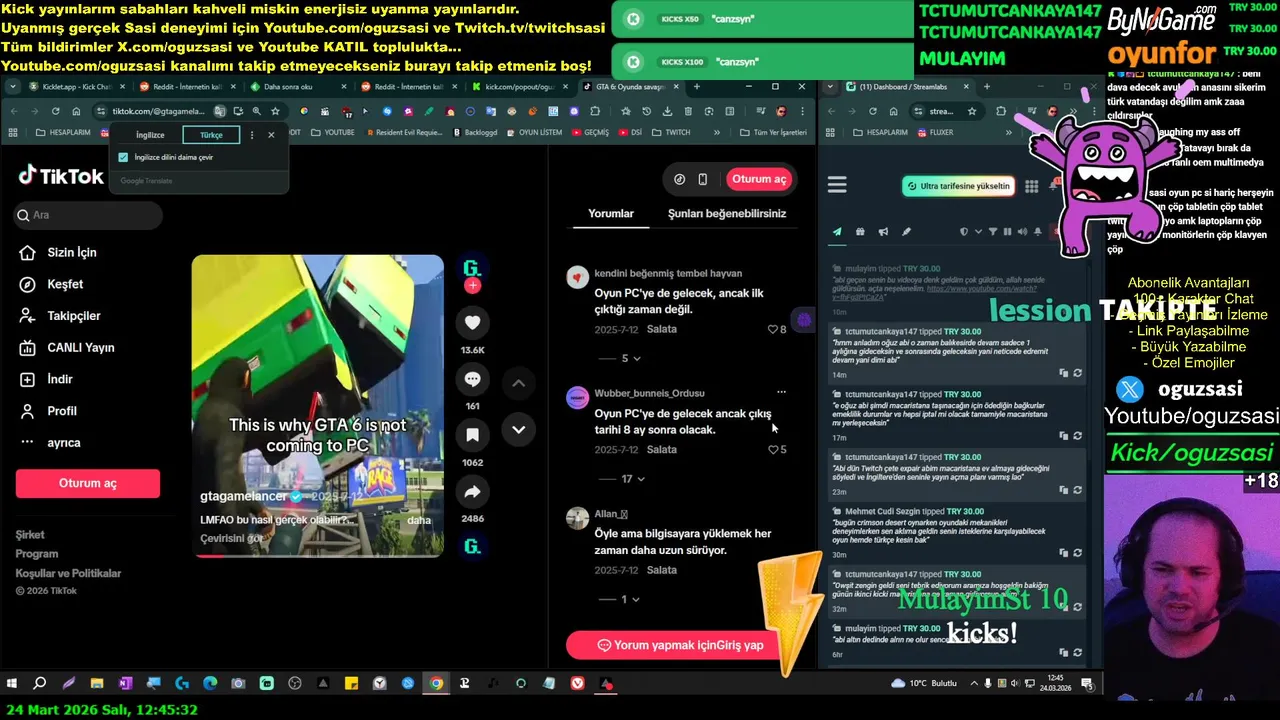Image resolution: width=1280 pixels, height=720 pixels.
Task: Click the TikTok logo
Action: [60, 176]
